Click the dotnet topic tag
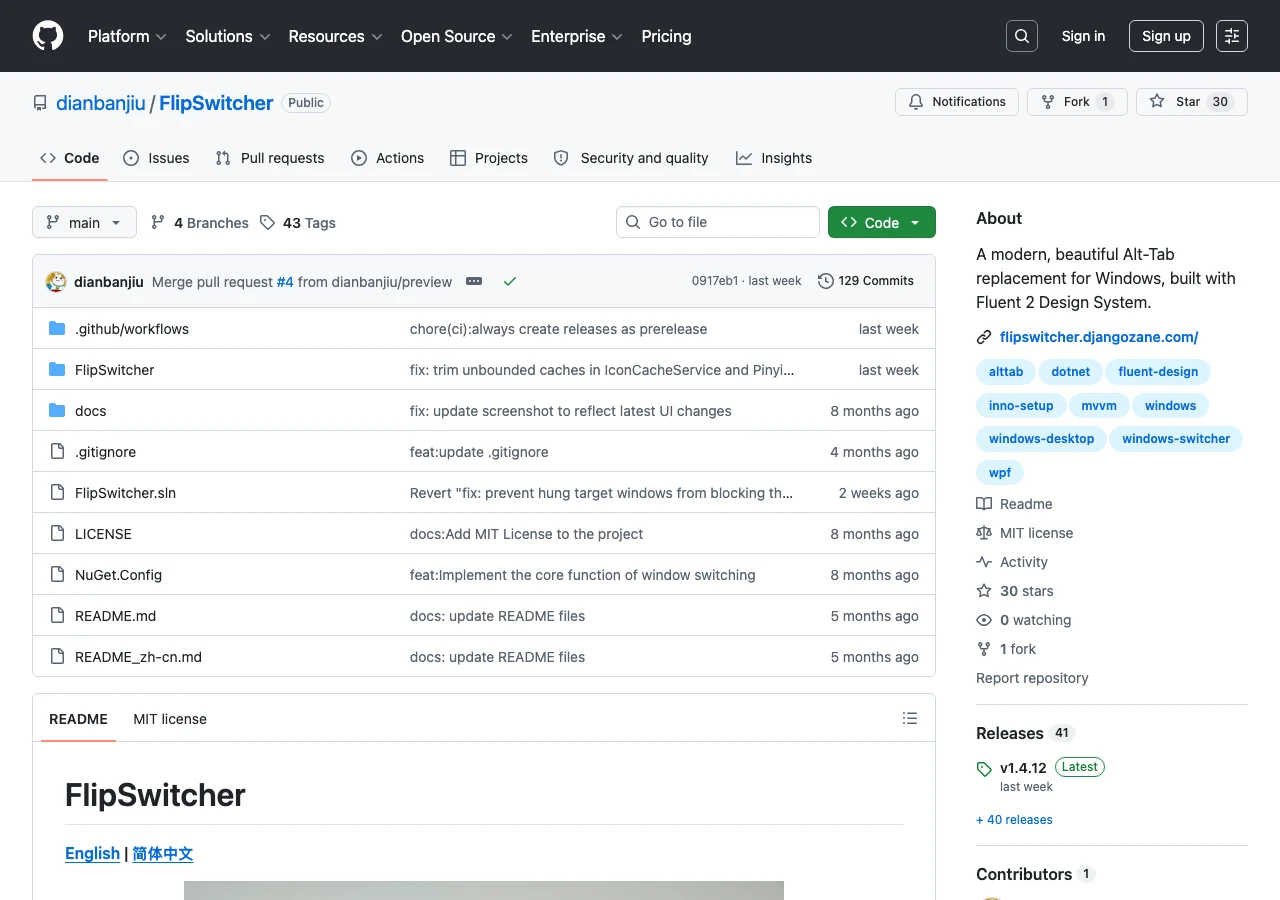 coord(1071,372)
